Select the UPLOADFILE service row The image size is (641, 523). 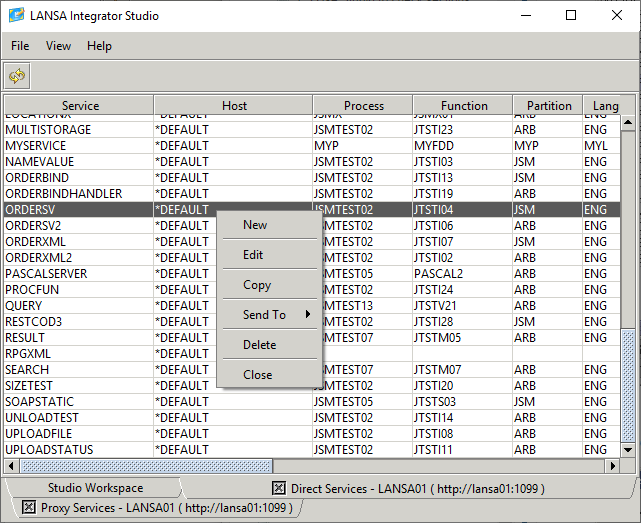39,434
